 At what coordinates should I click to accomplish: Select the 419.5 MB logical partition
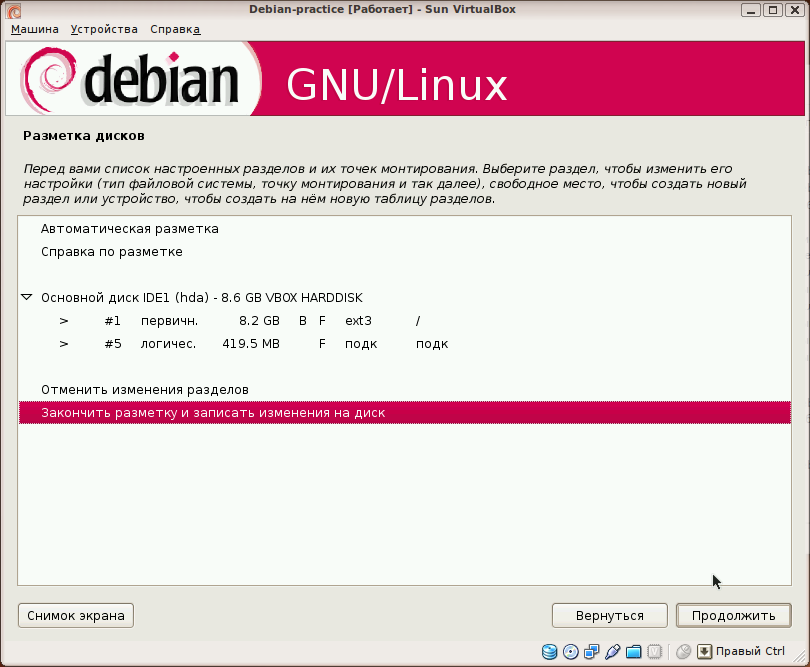click(x=404, y=344)
